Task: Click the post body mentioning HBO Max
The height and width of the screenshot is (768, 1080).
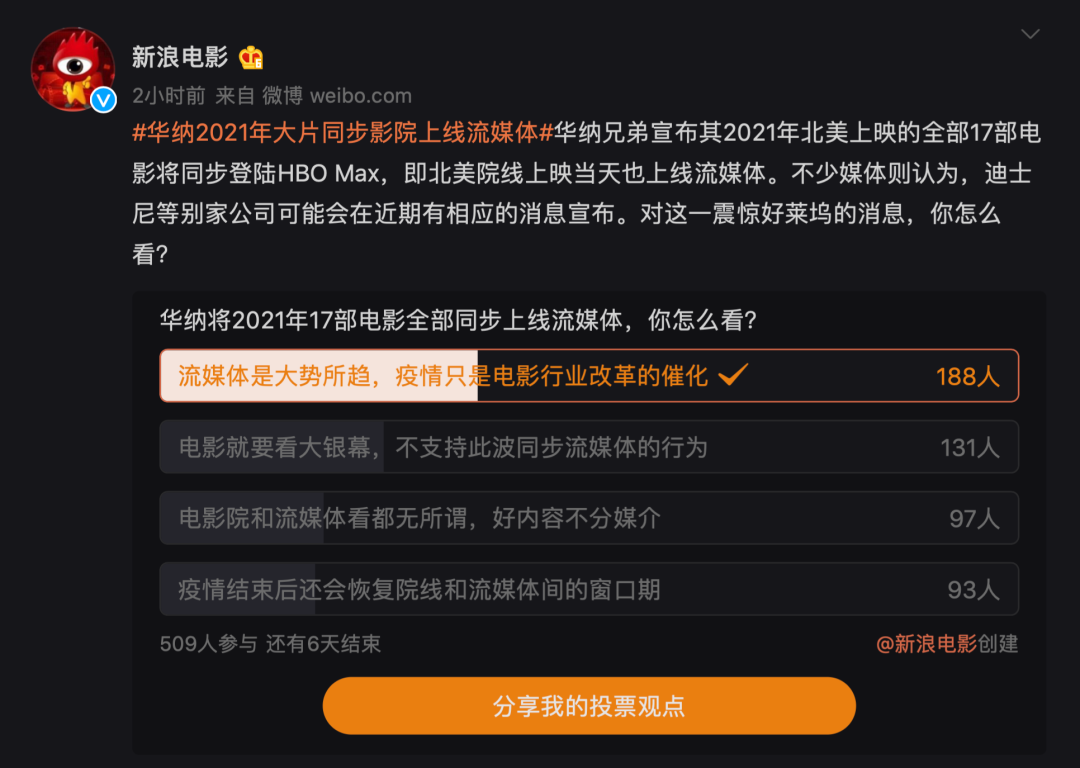Action: pyautogui.click(x=580, y=174)
